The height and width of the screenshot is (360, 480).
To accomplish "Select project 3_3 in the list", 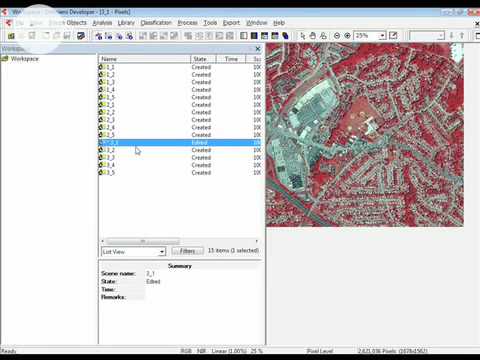I will [179, 158].
